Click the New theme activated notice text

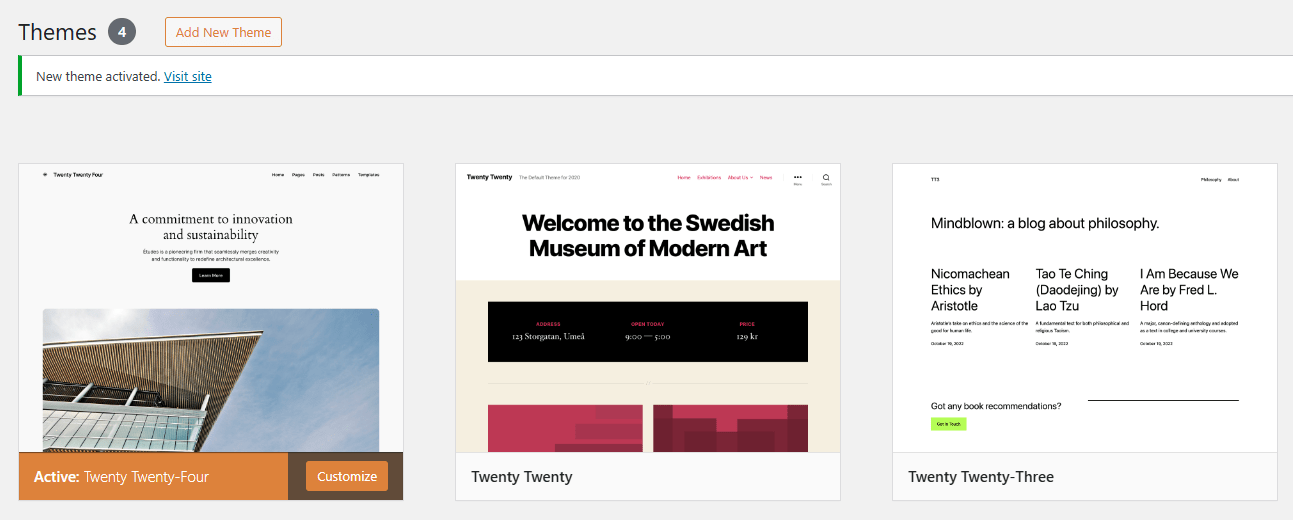[98, 76]
